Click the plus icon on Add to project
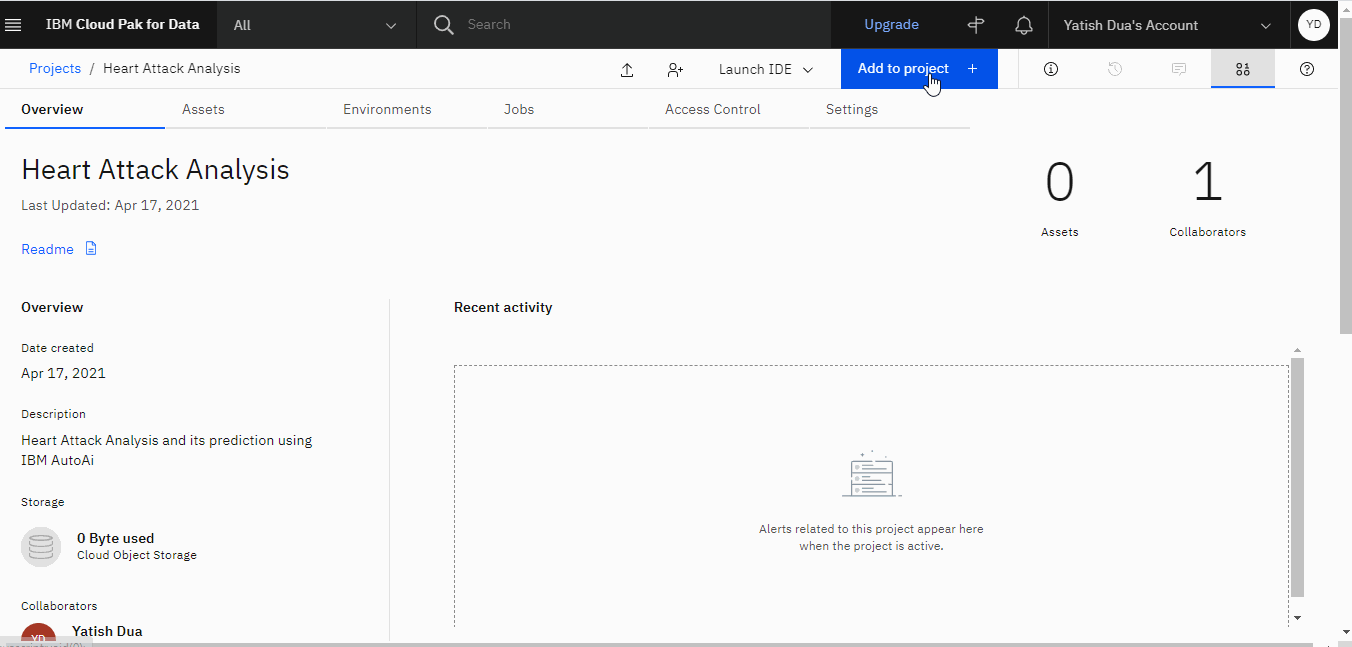 point(972,69)
